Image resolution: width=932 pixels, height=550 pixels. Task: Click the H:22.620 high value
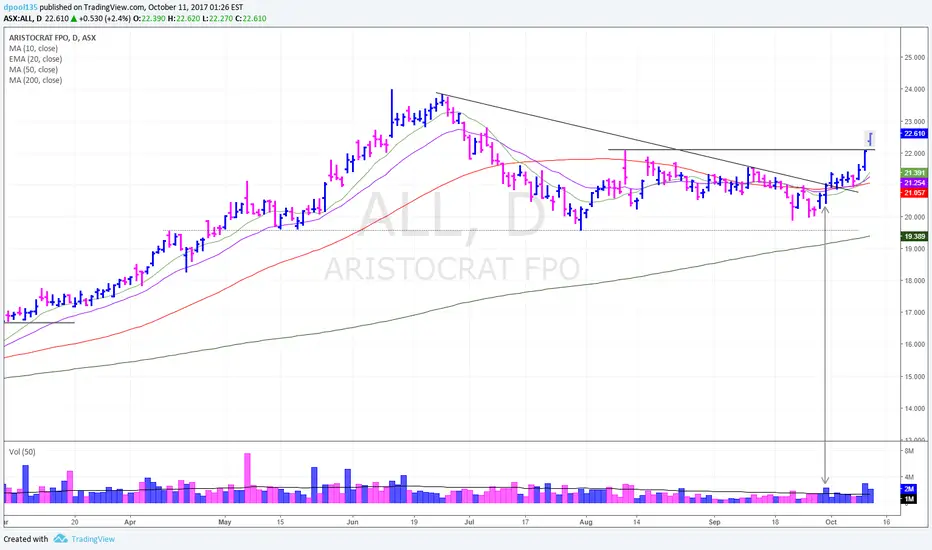point(184,18)
